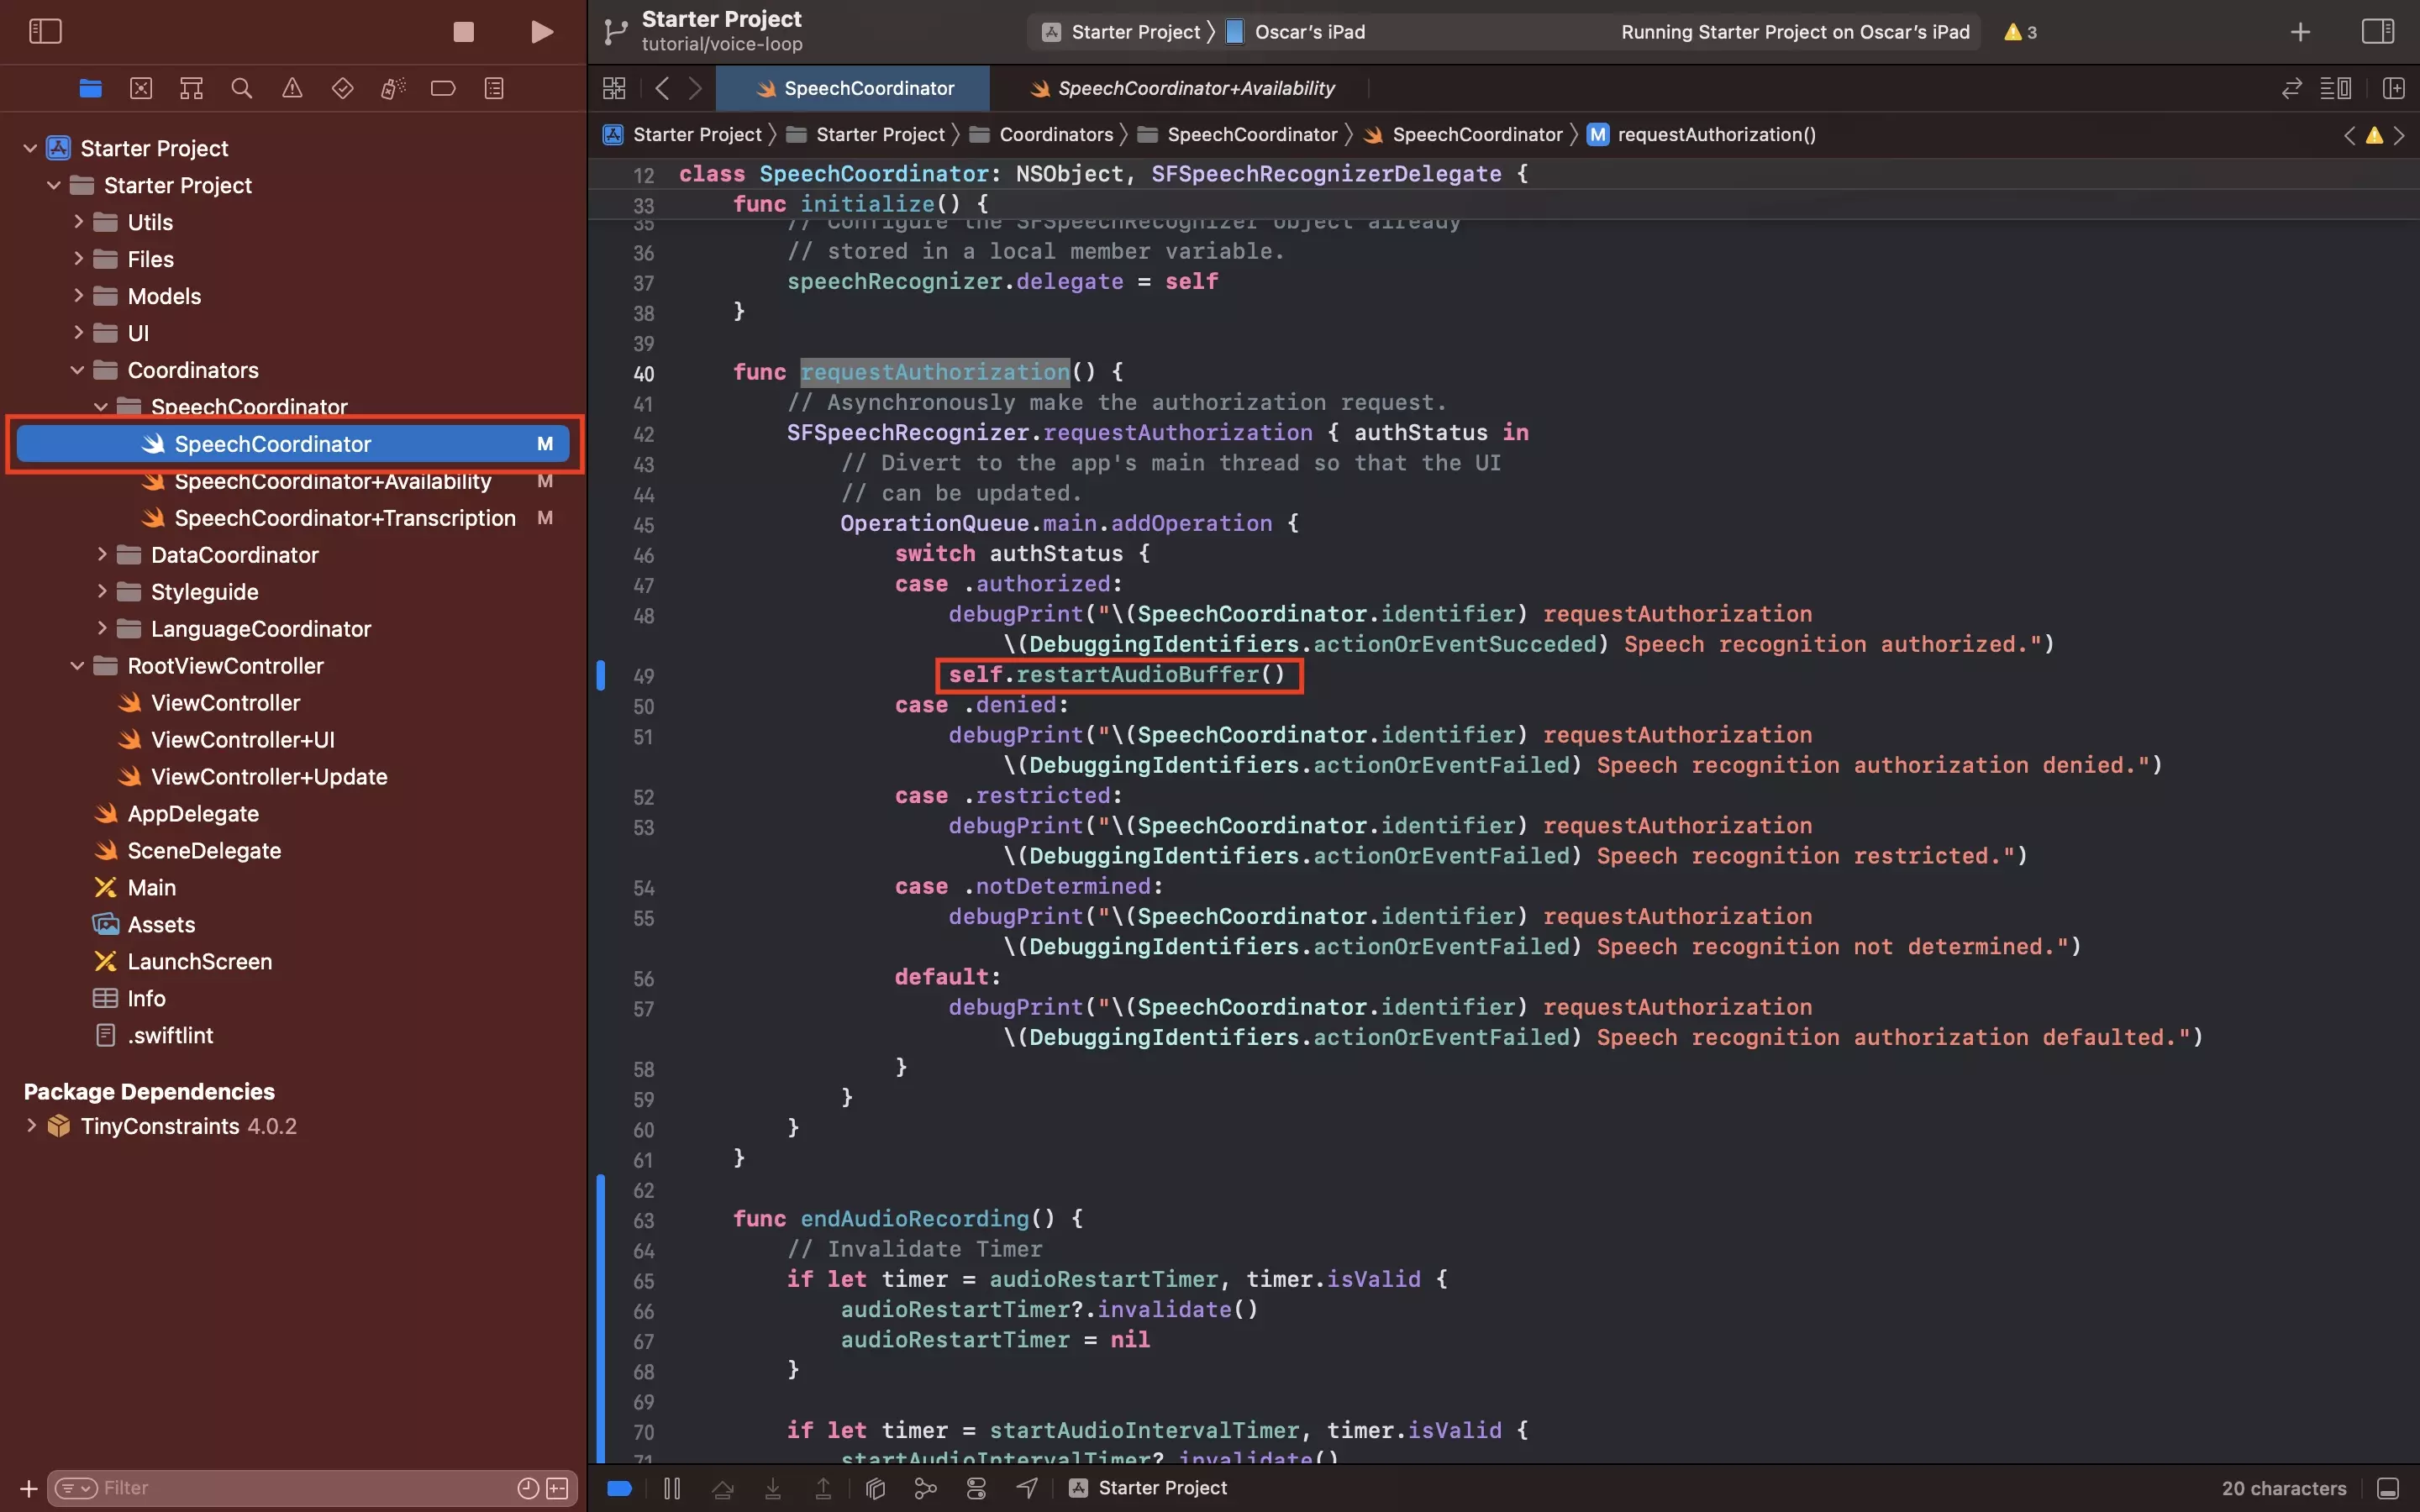Stop the running Starter Project
The width and height of the screenshot is (2420, 1512).
(x=463, y=32)
